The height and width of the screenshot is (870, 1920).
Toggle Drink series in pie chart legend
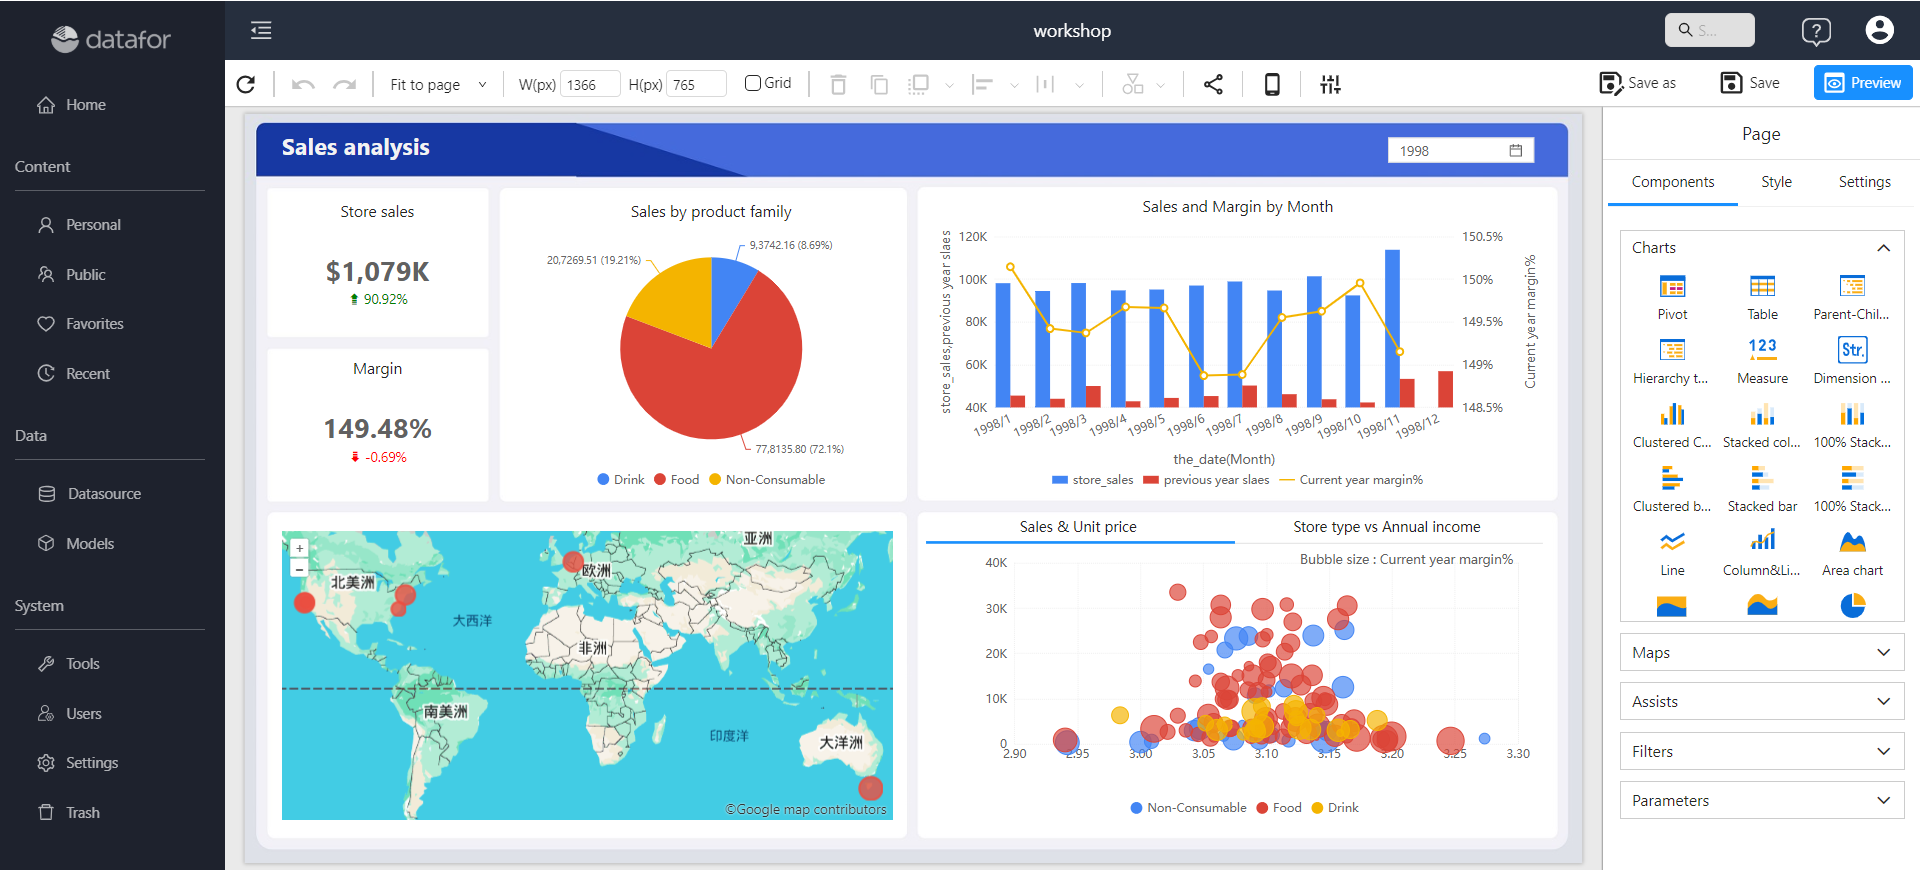click(x=621, y=480)
